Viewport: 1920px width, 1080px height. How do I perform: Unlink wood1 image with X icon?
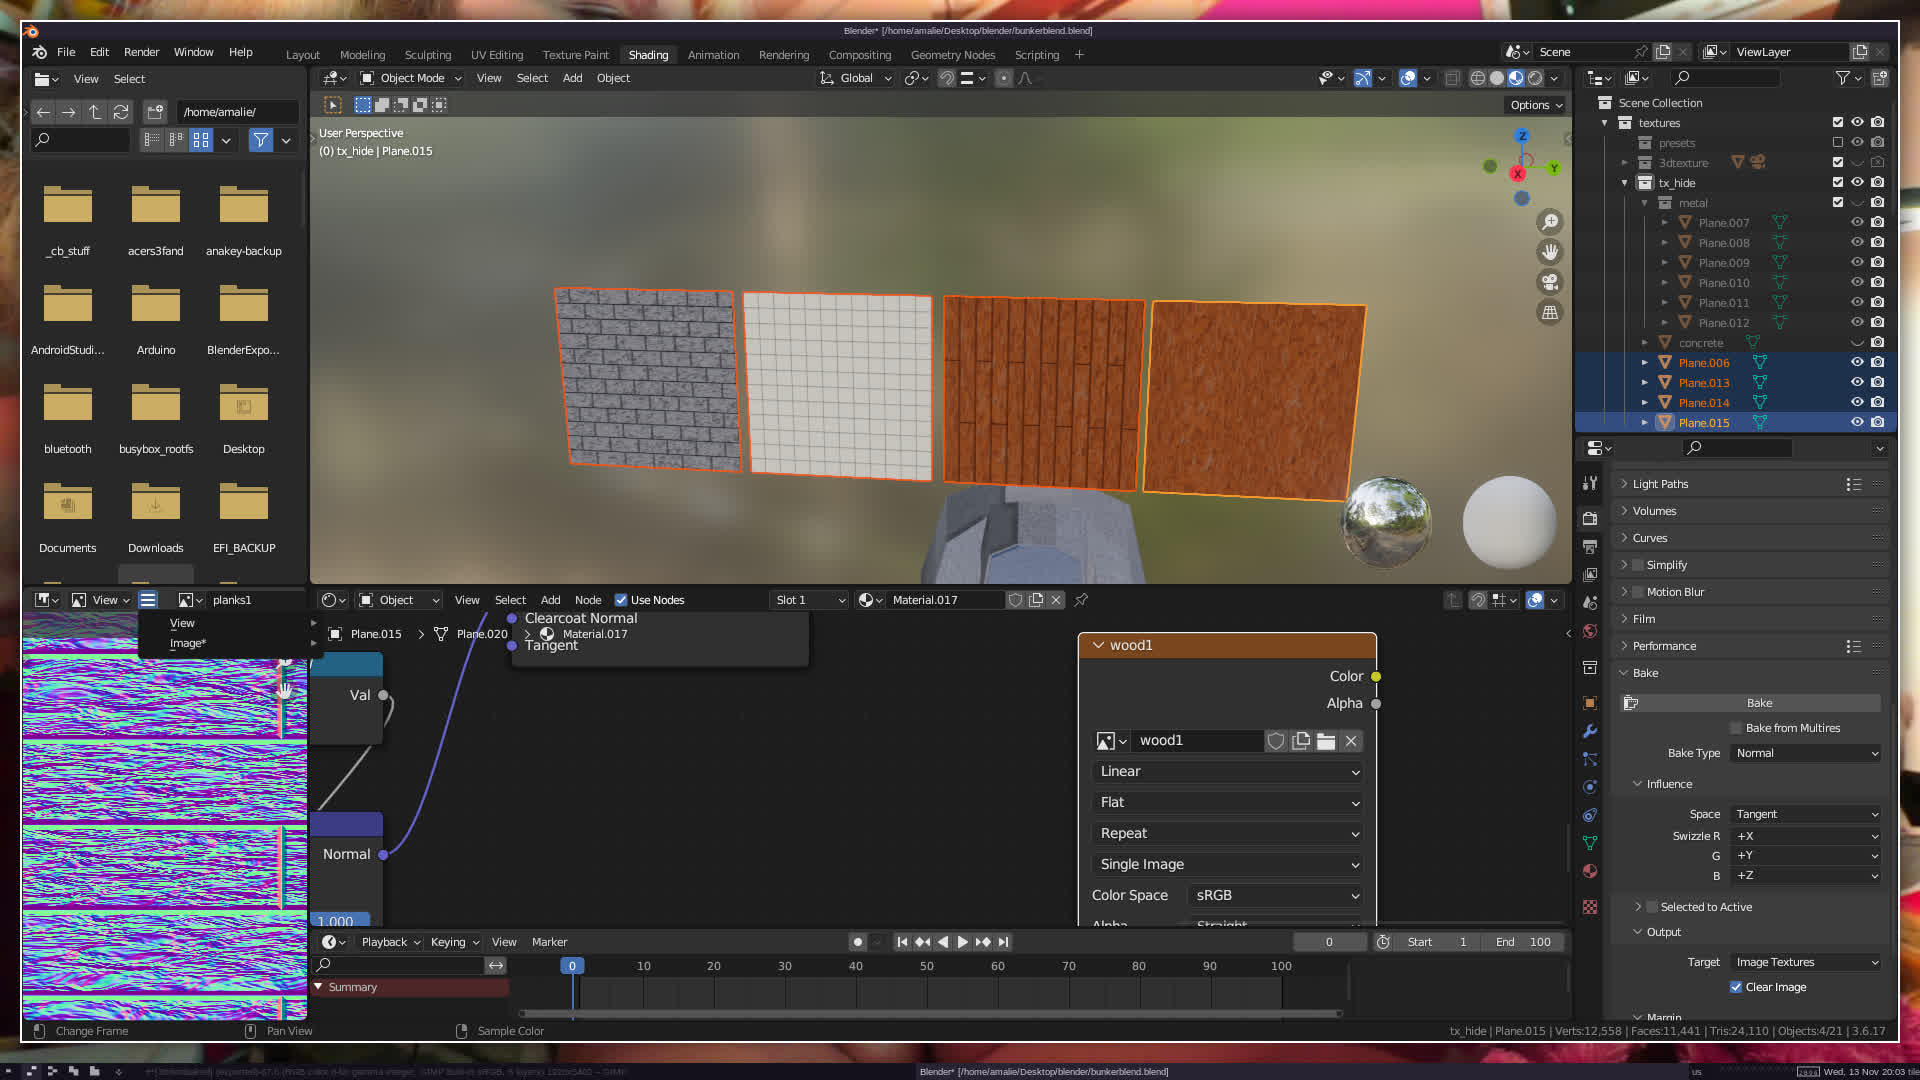[x=1351, y=741]
